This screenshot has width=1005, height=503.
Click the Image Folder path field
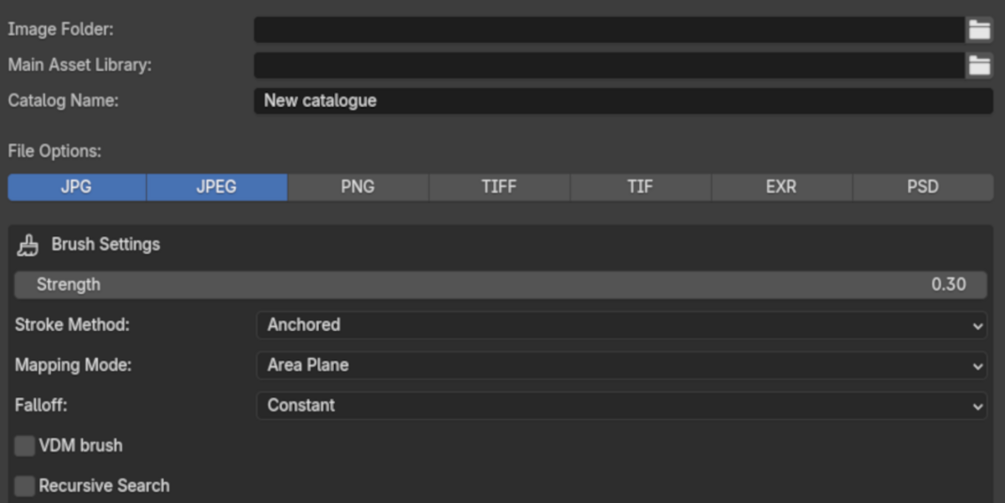610,29
